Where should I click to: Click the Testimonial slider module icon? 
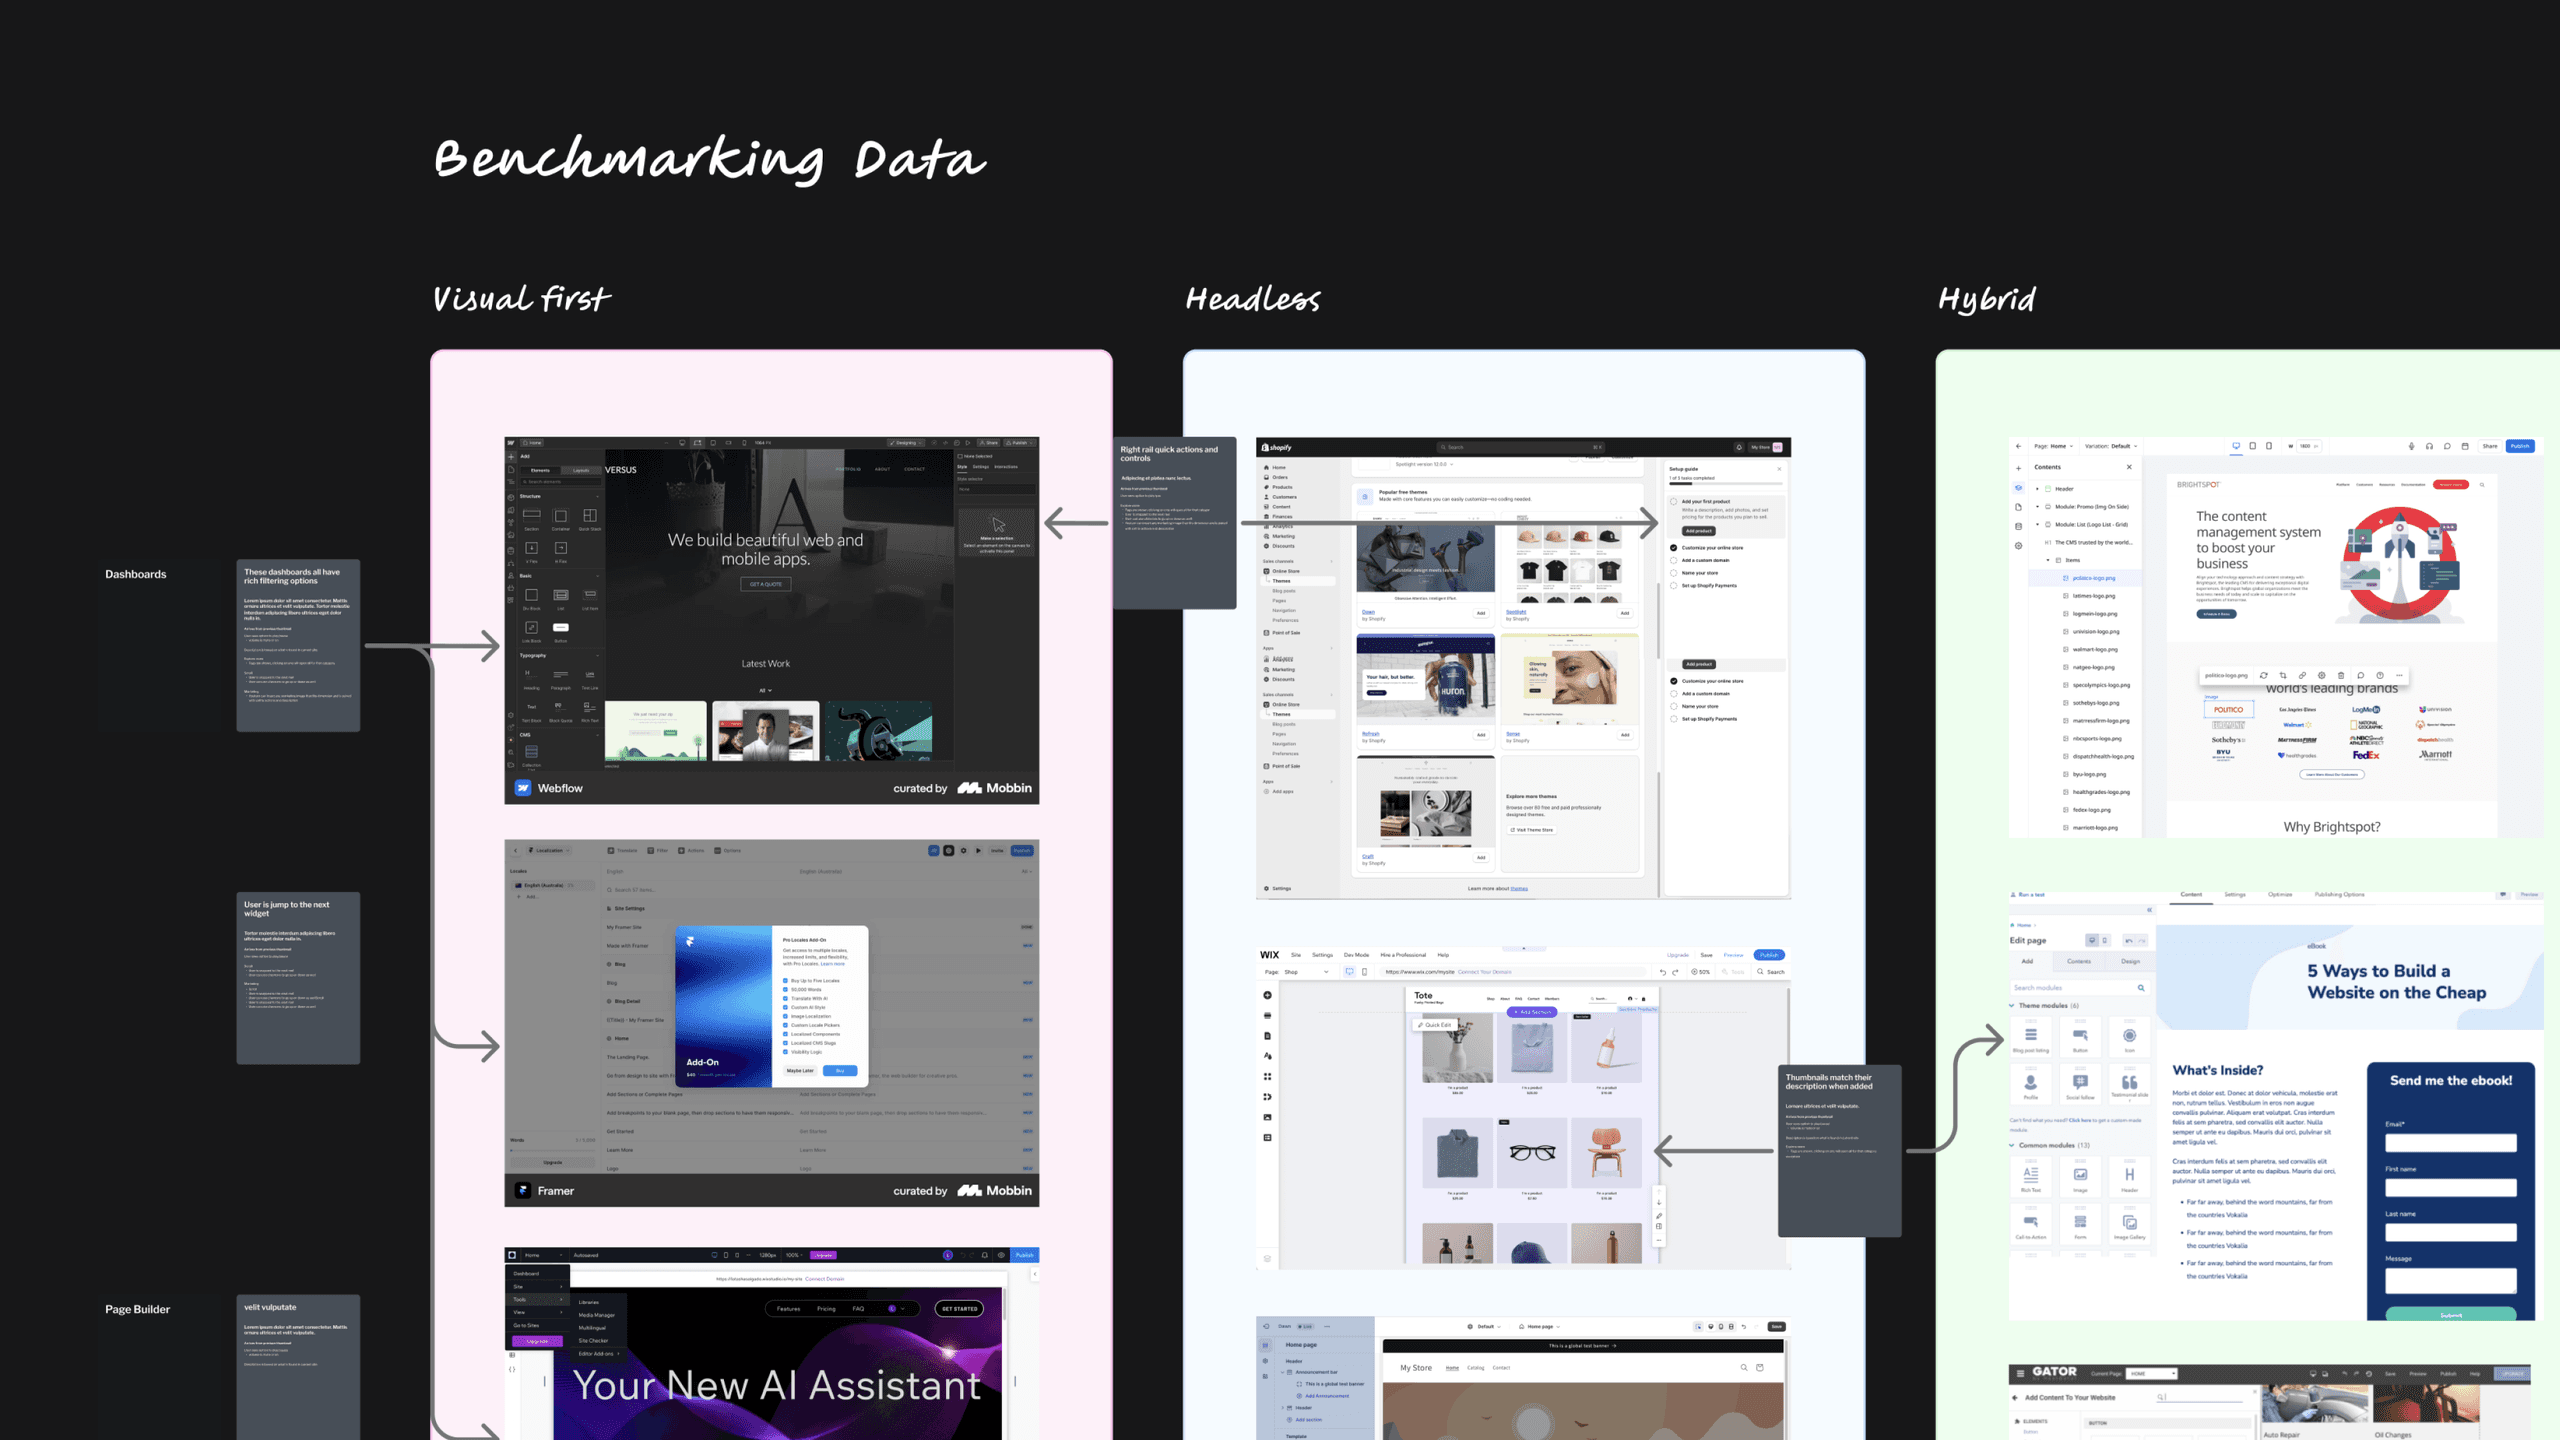tap(2130, 1082)
